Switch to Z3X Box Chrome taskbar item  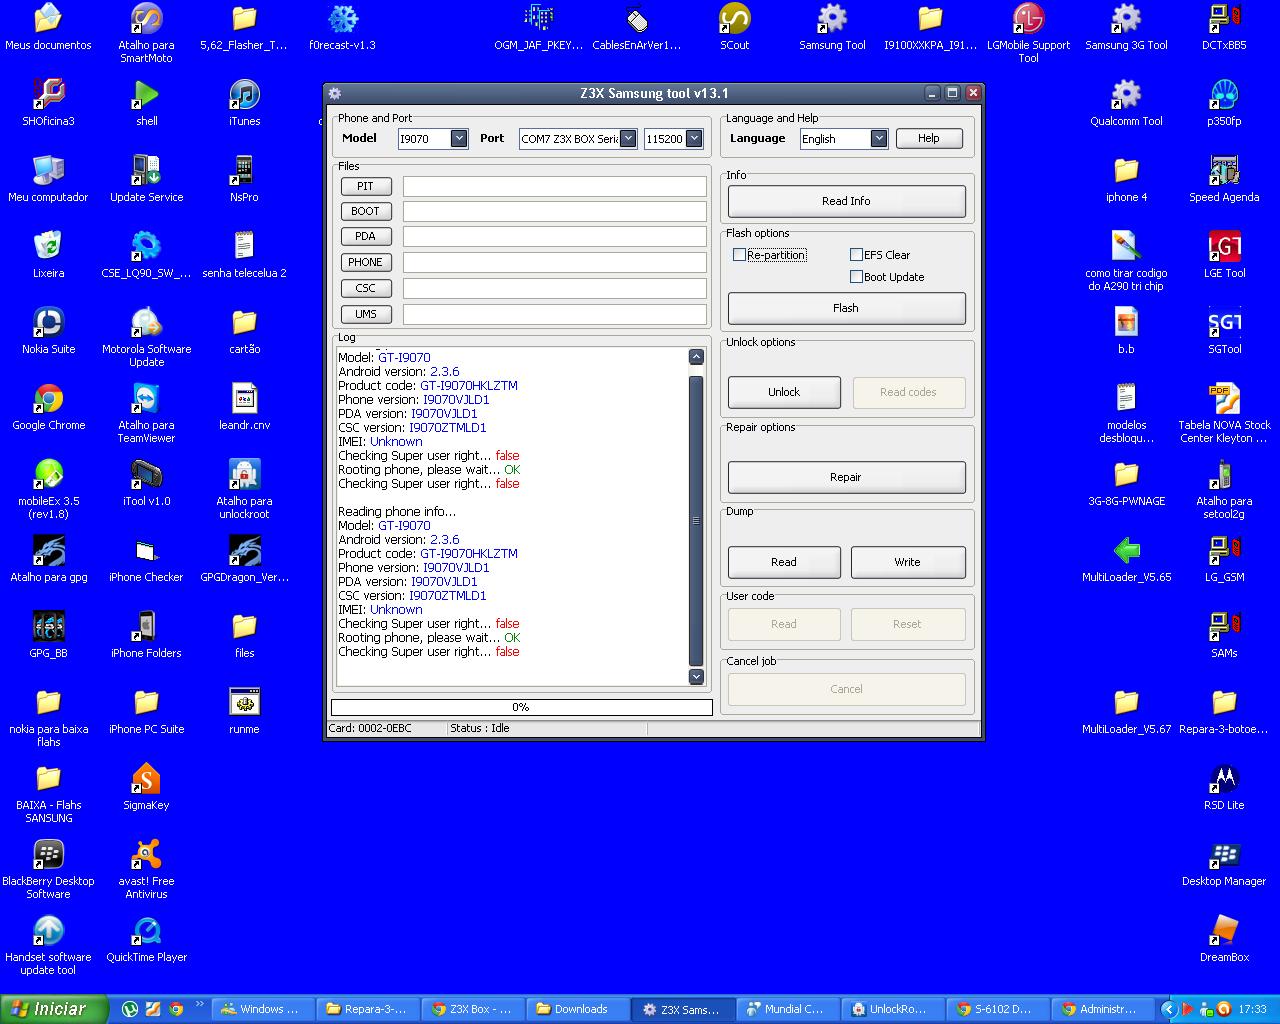coord(470,1009)
